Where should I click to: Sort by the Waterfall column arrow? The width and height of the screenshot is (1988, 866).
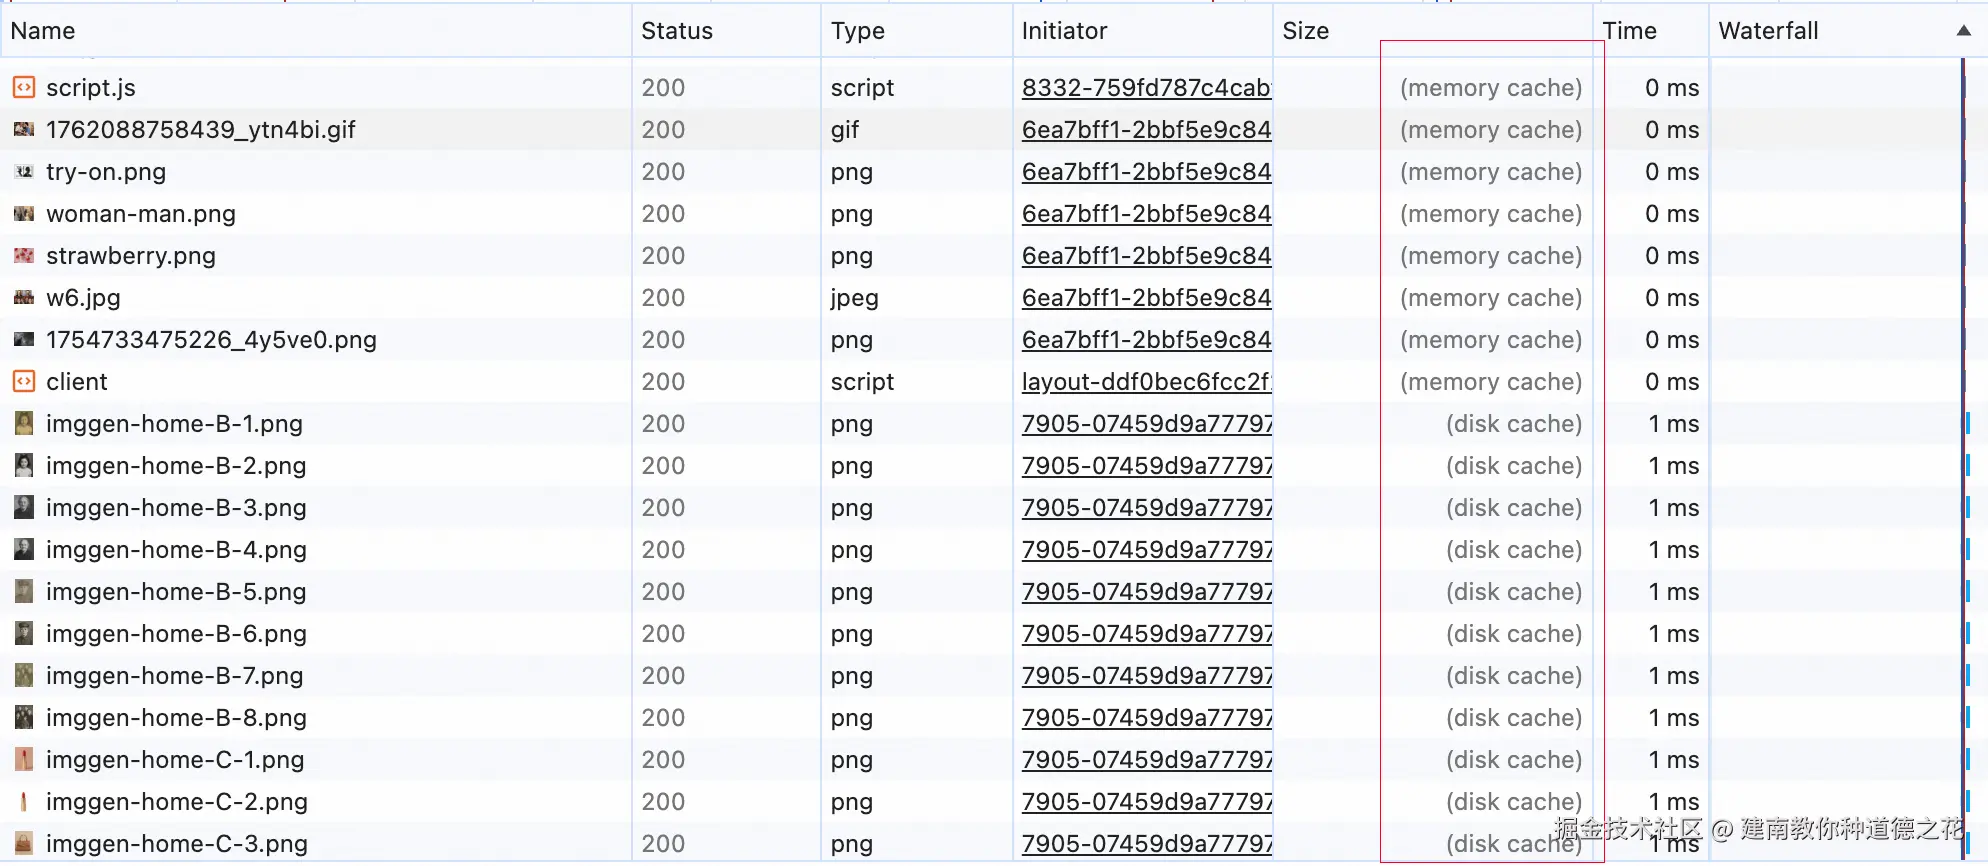(x=1963, y=31)
